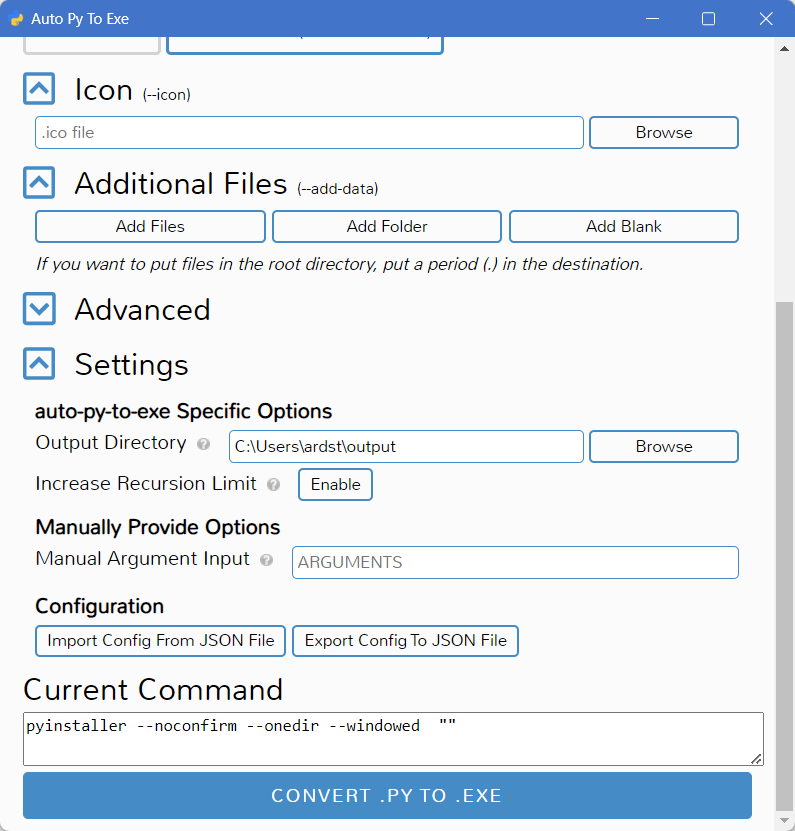
Task: Click the .ico file input field
Action: click(x=309, y=132)
